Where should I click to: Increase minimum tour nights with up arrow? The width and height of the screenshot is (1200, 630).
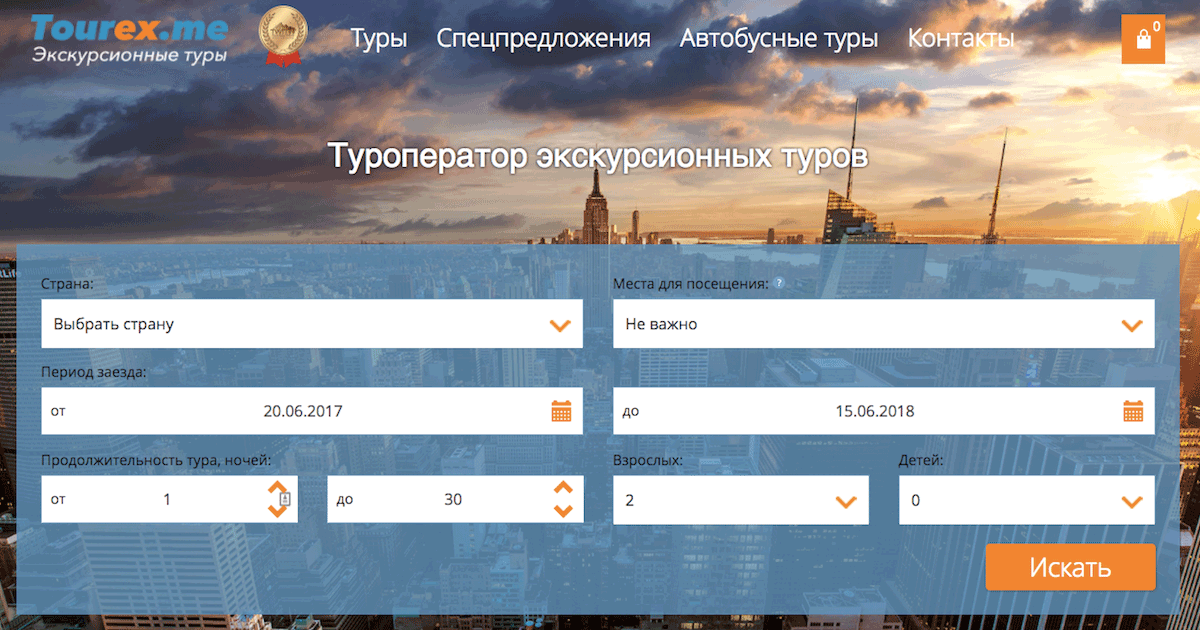click(x=277, y=487)
